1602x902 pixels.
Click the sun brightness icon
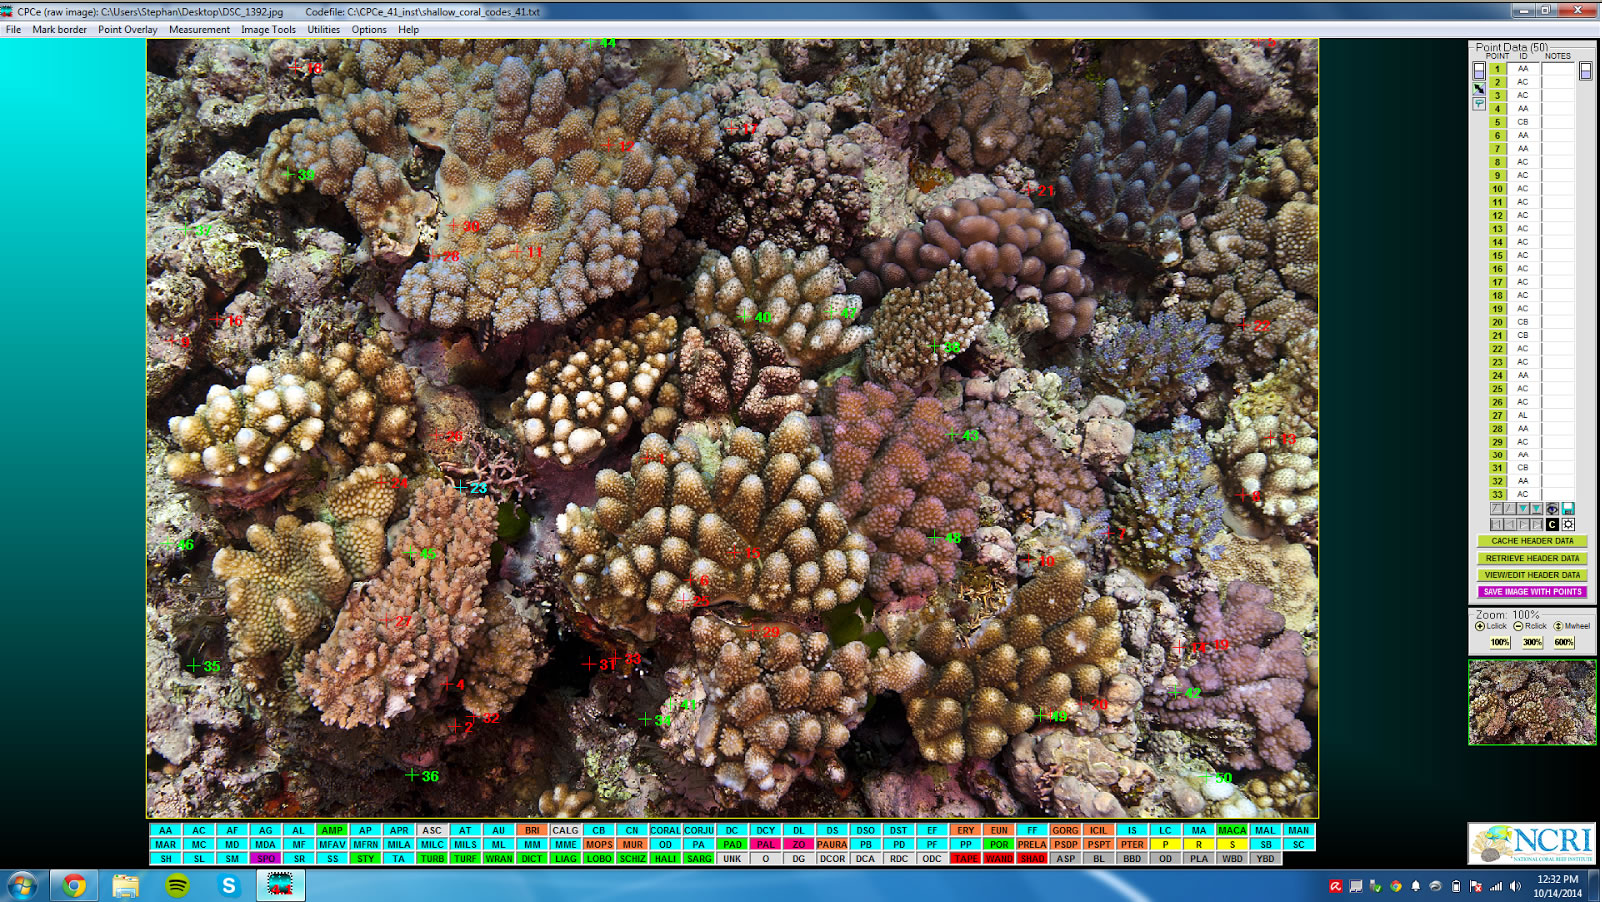(x=1568, y=524)
